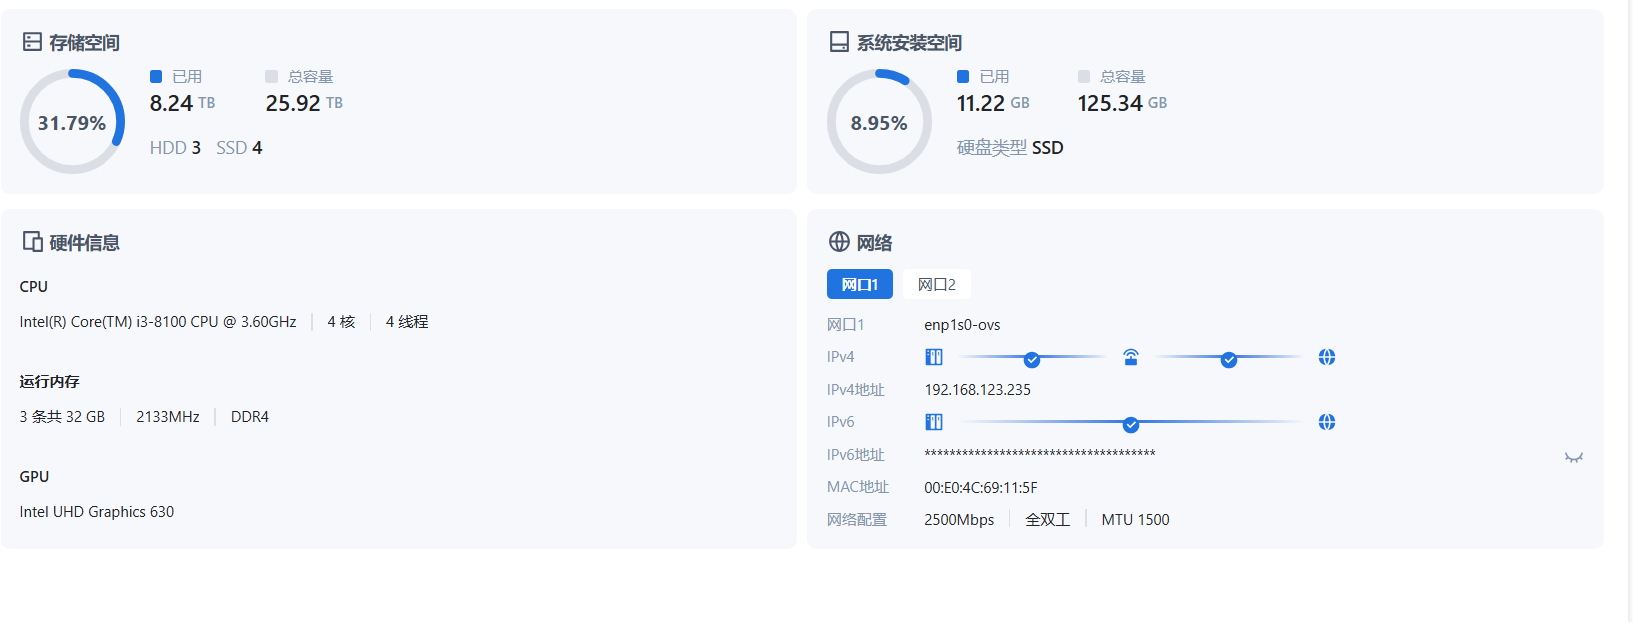Switch to the 网口2 tab
Screen dimensions: 1633x623
click(x=937, y=284)
